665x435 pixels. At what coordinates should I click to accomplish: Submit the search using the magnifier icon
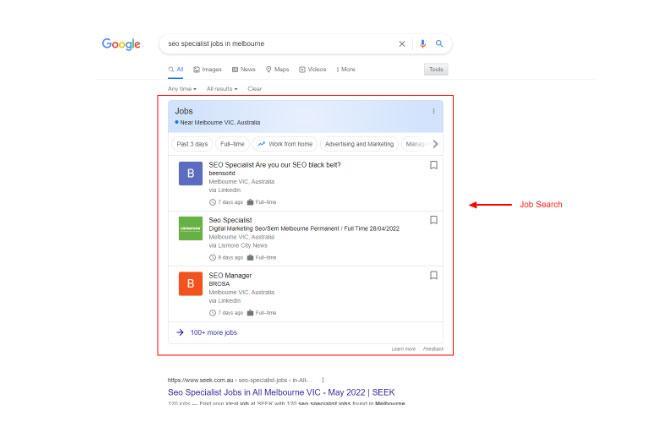[439, 43]
